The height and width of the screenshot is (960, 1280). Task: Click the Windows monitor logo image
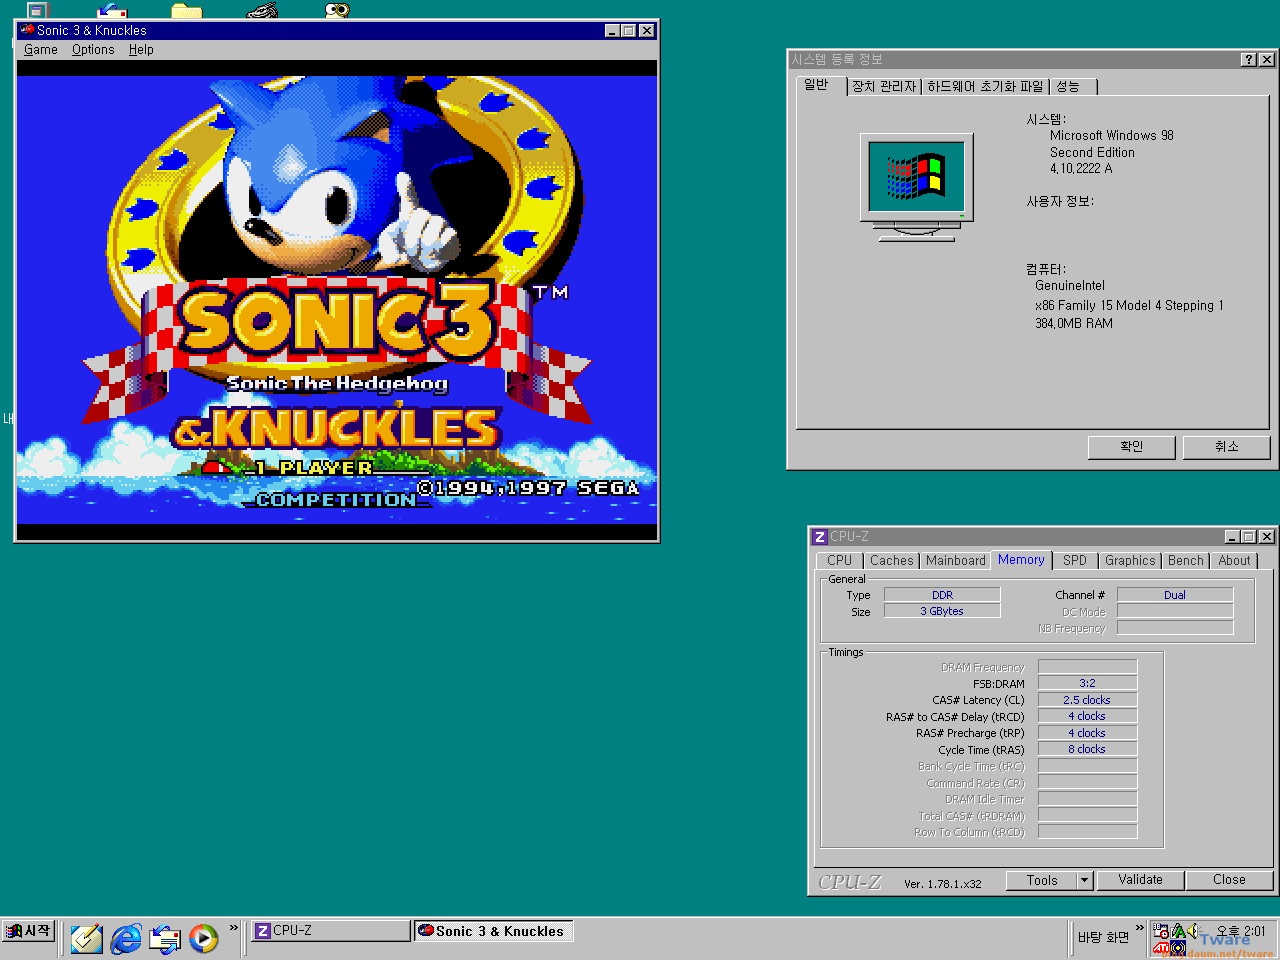(916, 188)
